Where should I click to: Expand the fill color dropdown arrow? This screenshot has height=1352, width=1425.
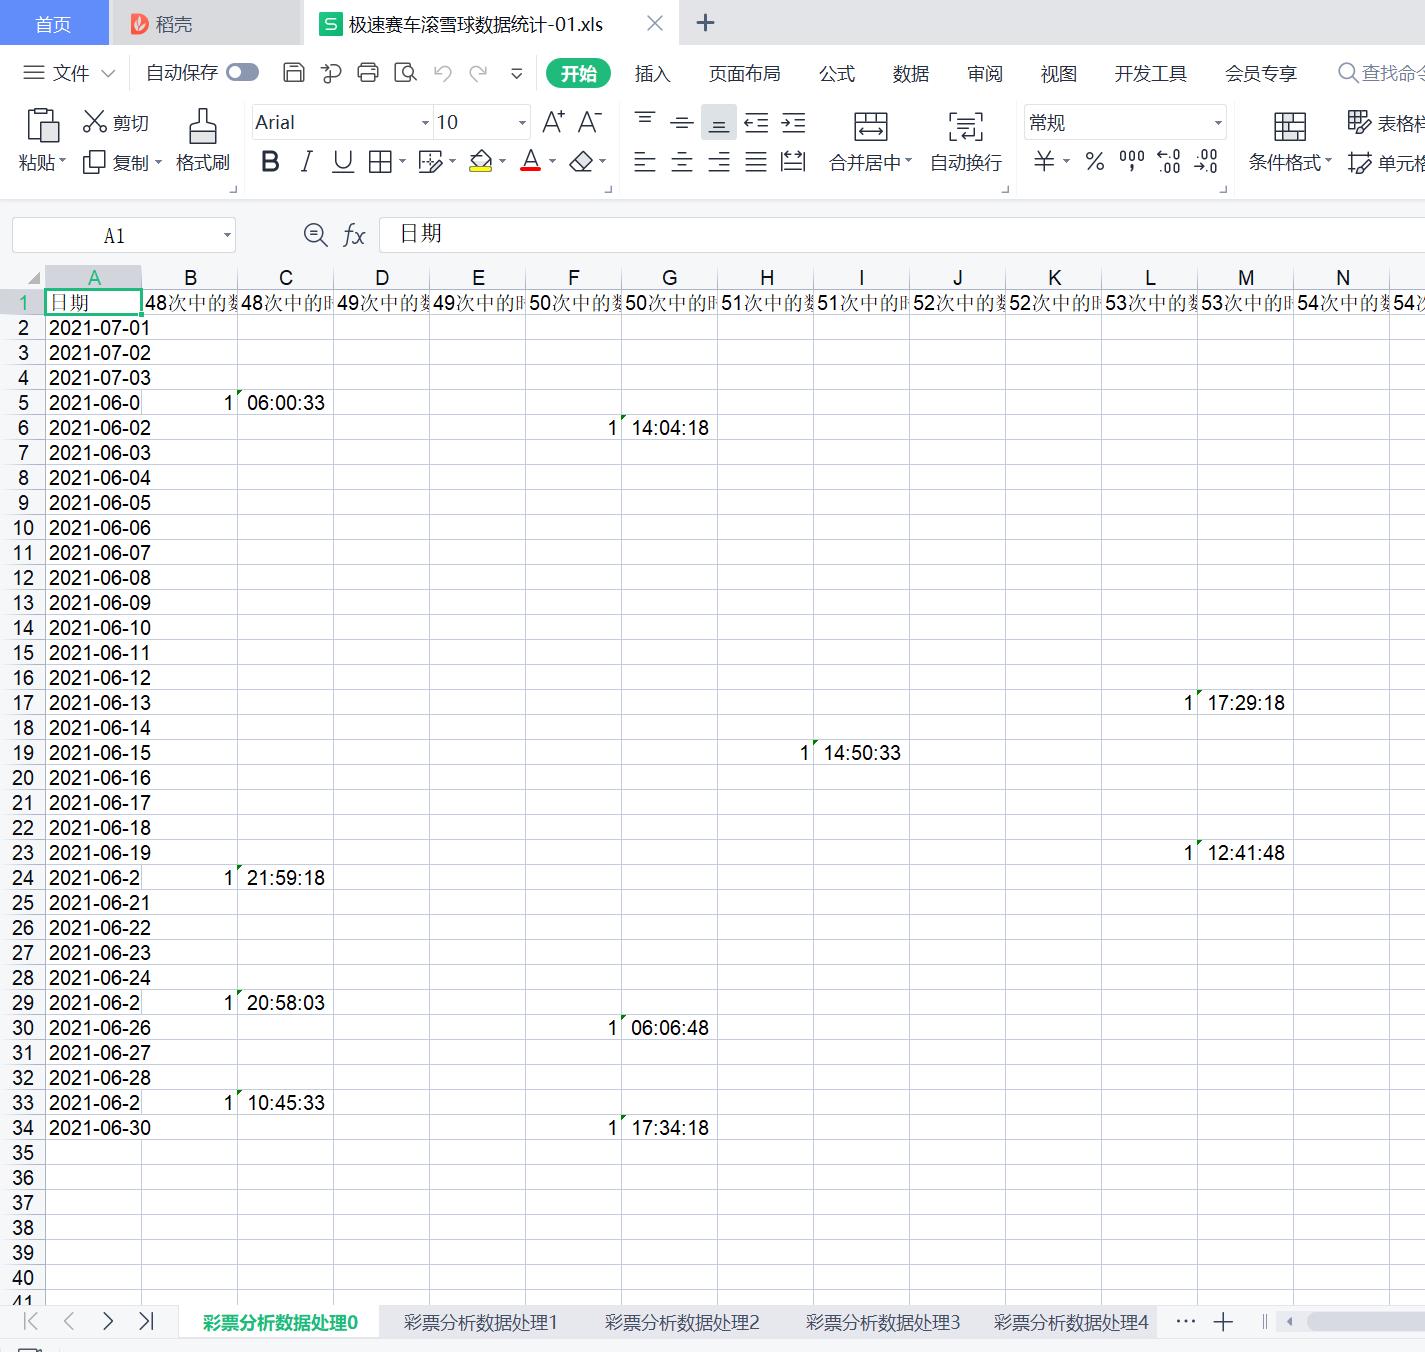point(502,162)
